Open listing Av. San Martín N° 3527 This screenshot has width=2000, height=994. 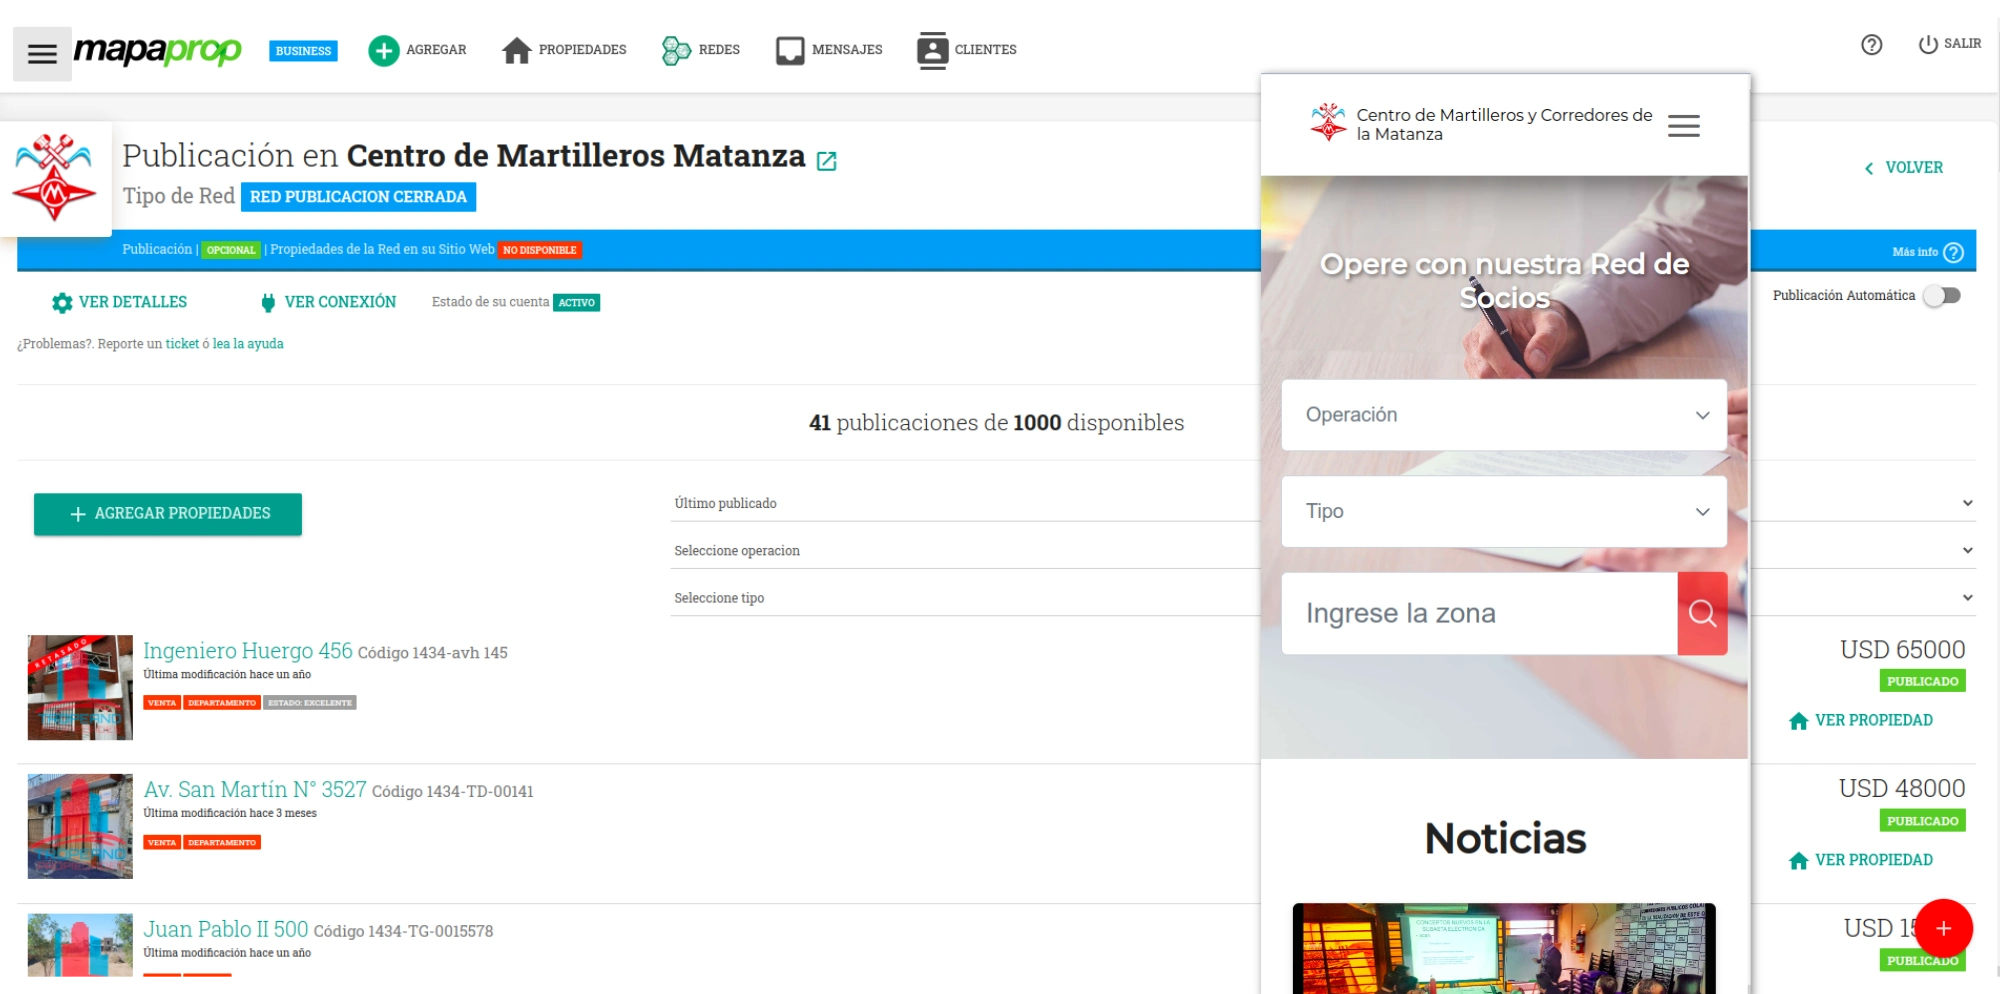point(255,790)
